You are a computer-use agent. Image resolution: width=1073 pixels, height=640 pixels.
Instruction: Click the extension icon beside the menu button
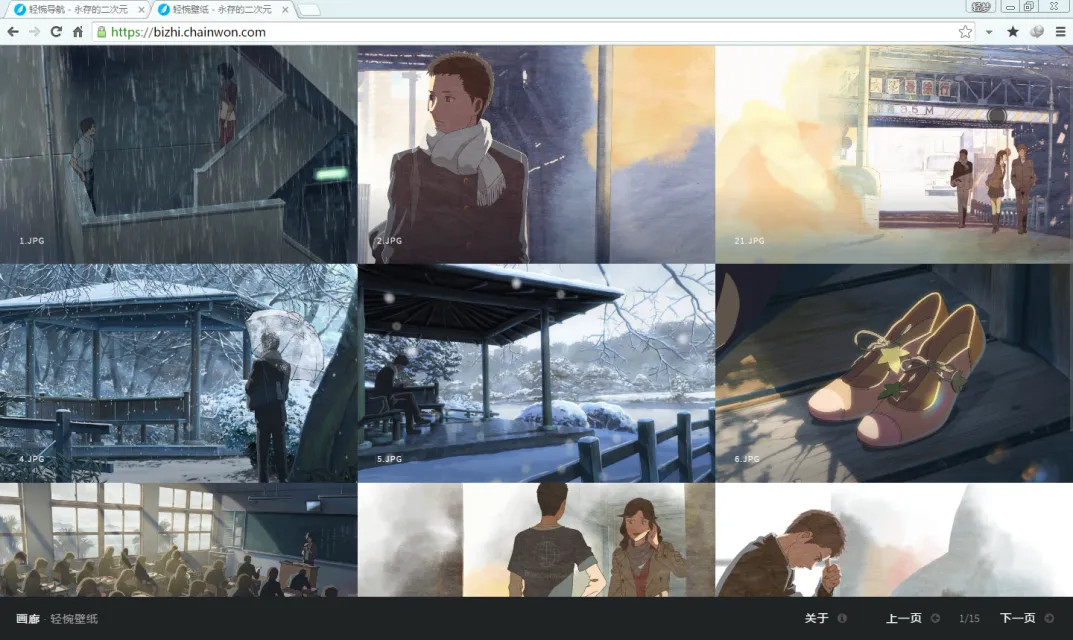click(1037, 32)
